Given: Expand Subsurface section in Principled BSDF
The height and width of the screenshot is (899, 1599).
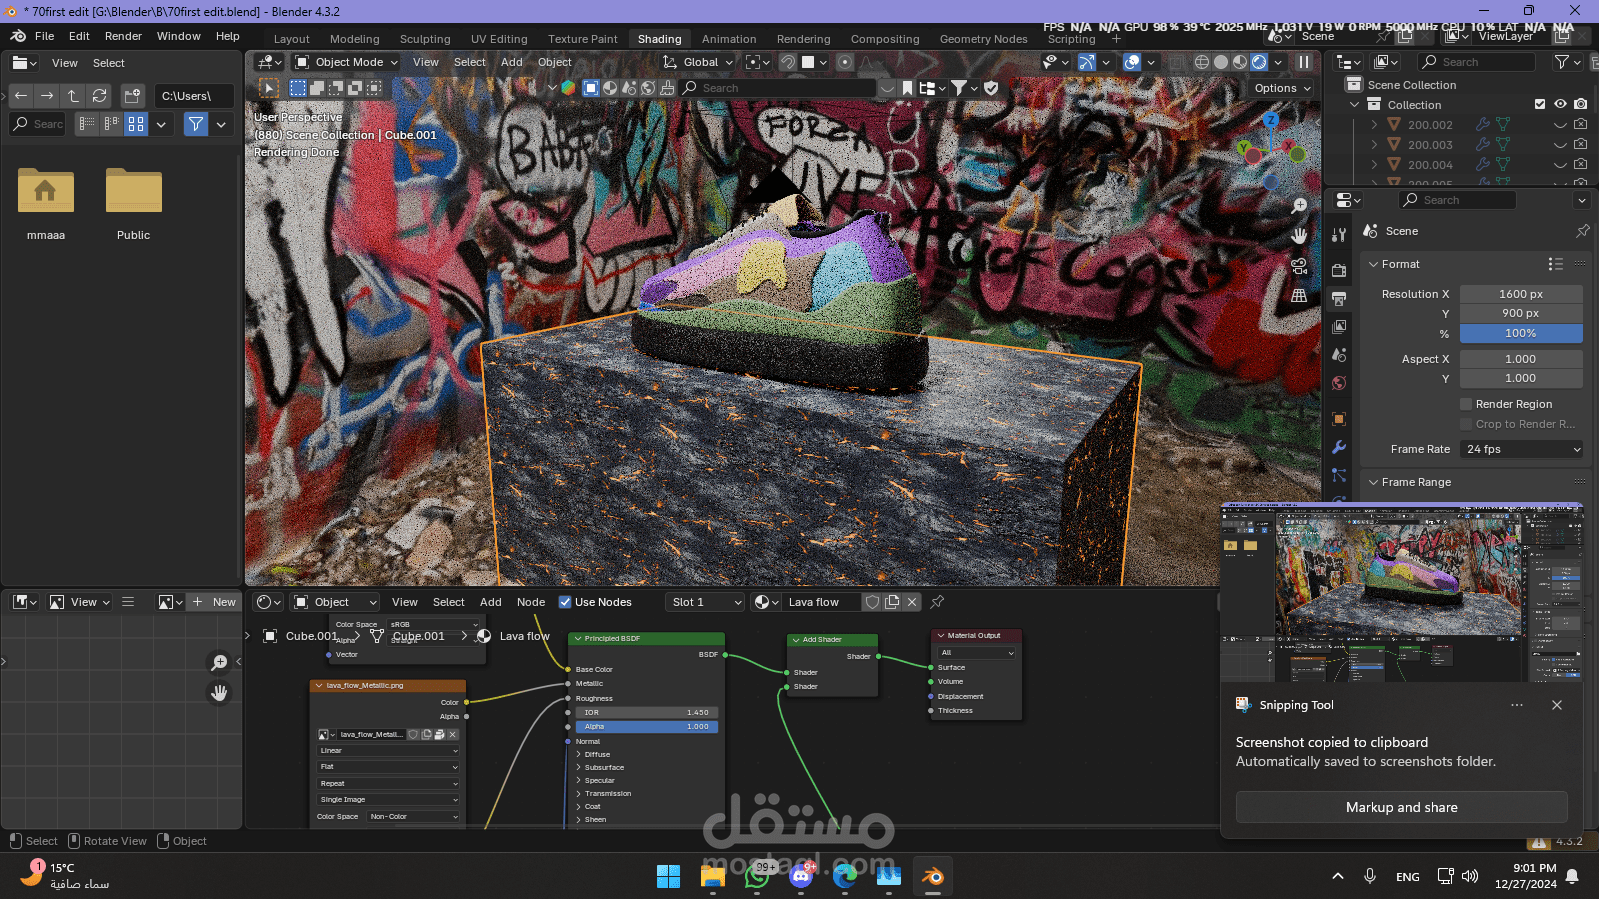Looking at the screenshot, I should point(578,767).
